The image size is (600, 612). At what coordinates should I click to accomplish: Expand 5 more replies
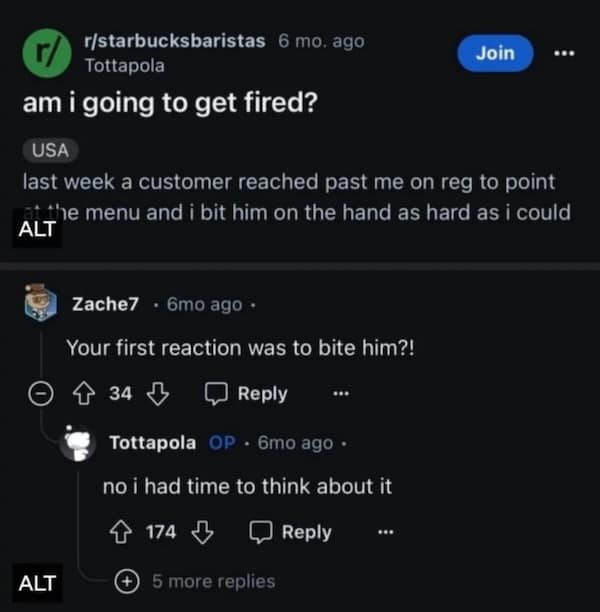pos(129,581)
